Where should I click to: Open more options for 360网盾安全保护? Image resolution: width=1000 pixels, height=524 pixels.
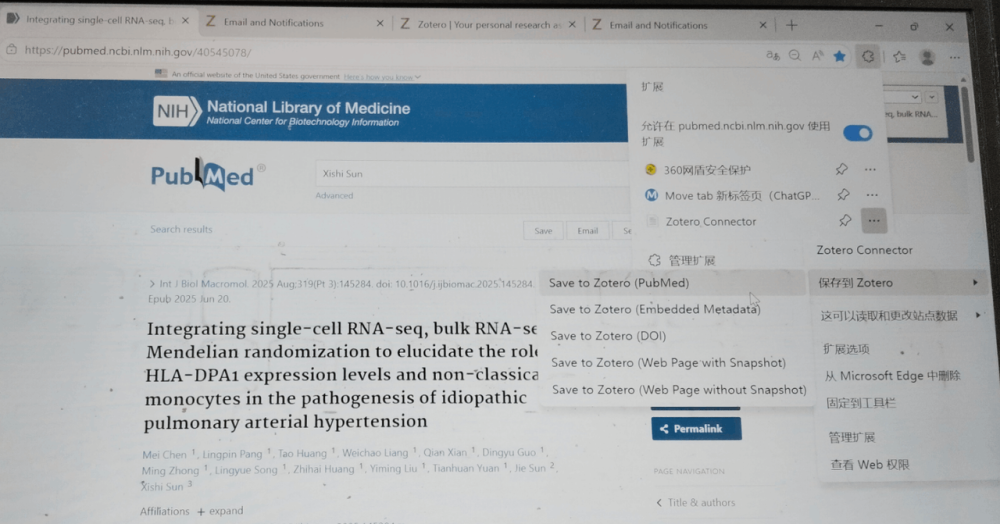pyautogui.click(x=871, y=170)
